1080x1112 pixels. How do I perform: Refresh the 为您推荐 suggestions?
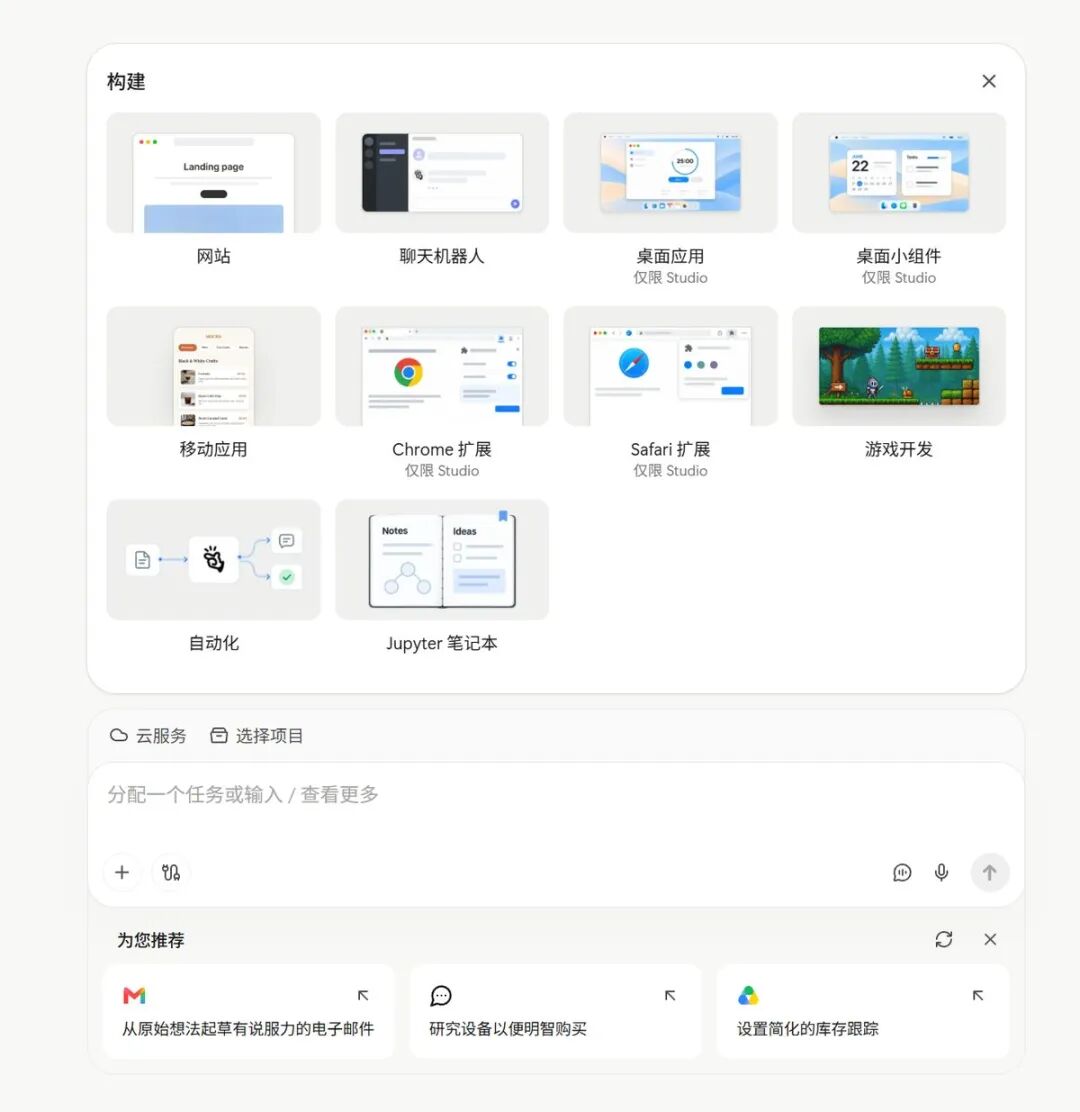click(x=943, y=940)
